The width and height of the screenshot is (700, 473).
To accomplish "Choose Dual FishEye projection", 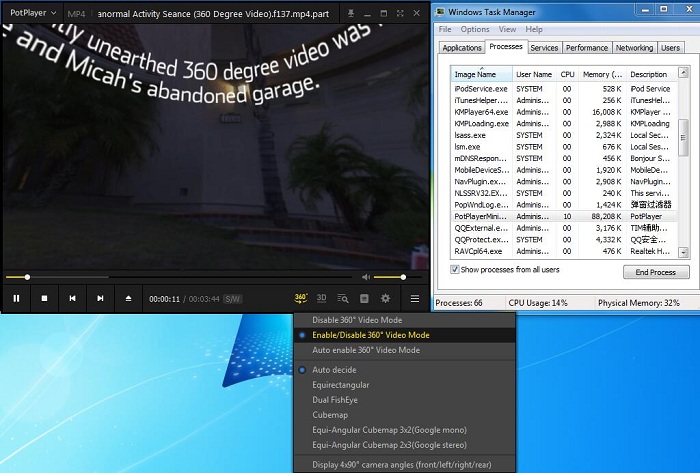I will pos(404,400).
